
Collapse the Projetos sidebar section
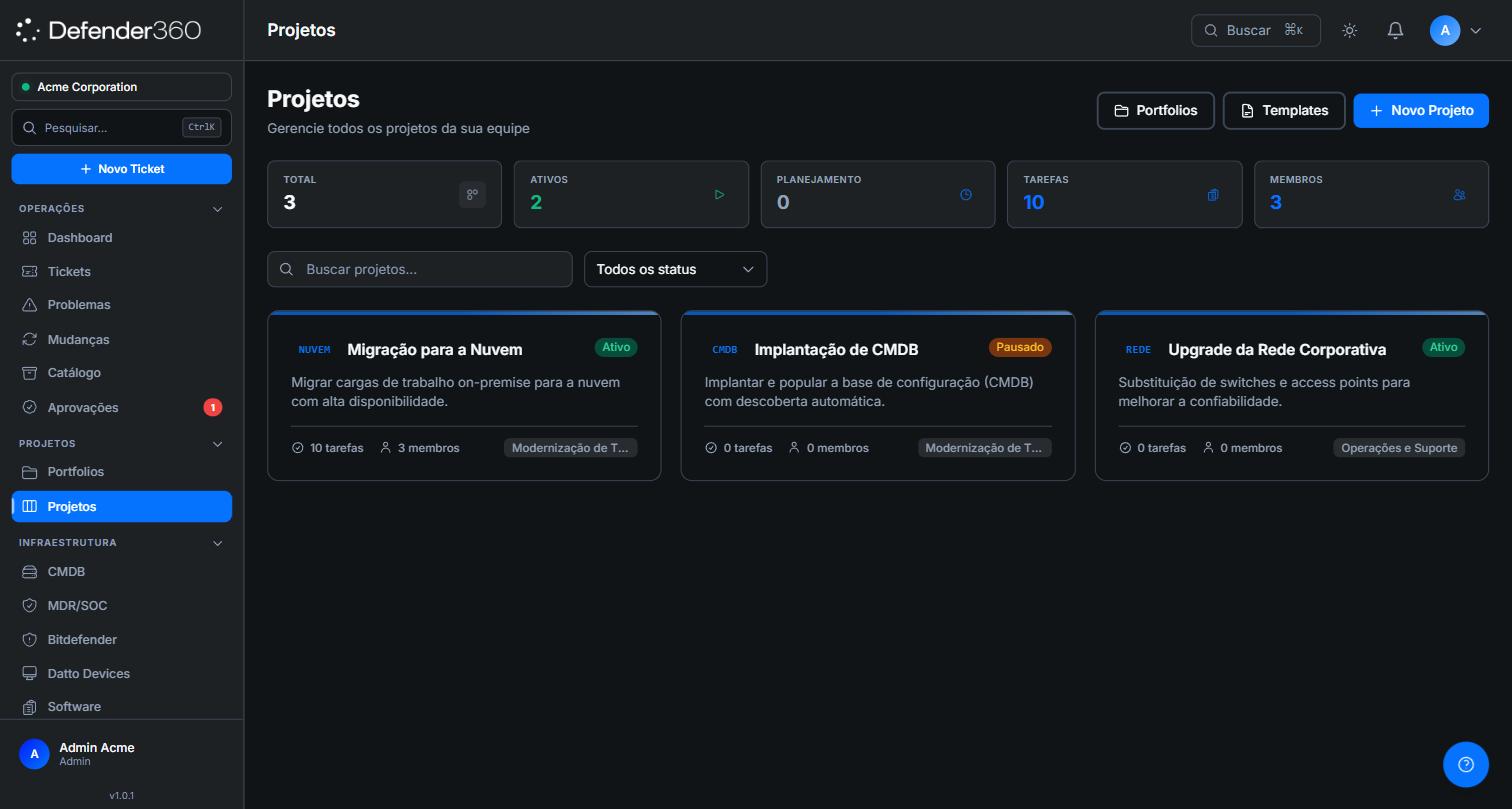218,444
